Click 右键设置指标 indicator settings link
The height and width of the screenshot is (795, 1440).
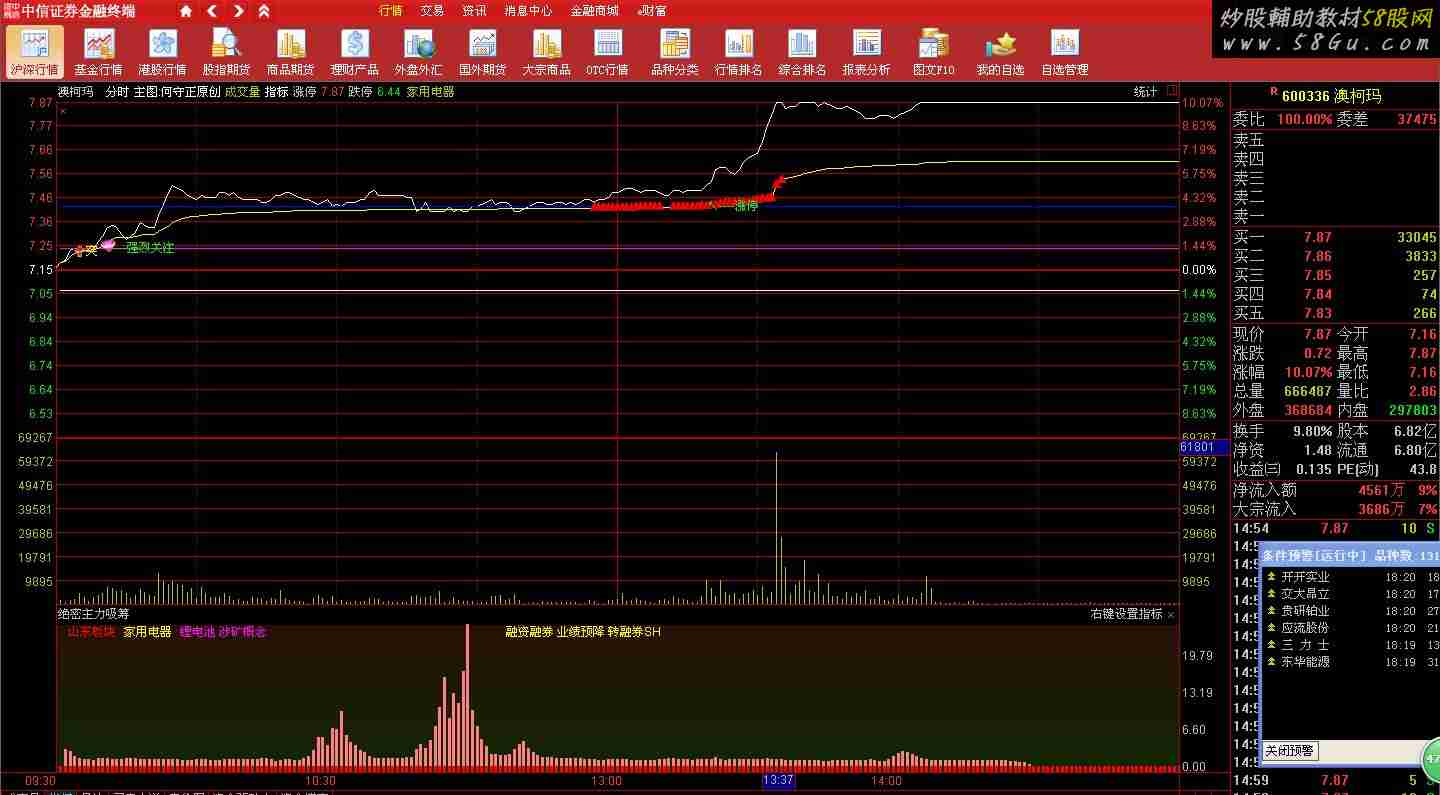(1127, 614)
